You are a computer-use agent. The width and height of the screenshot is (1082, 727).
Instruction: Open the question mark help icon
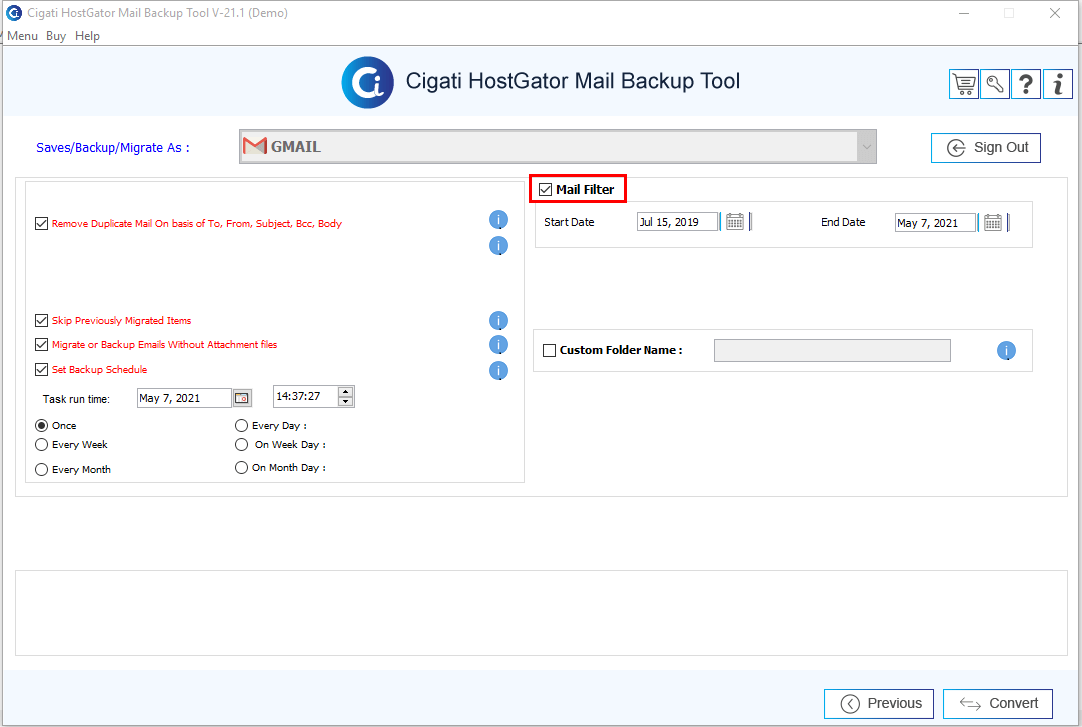pyautogui.click(x=1026, y=84)
